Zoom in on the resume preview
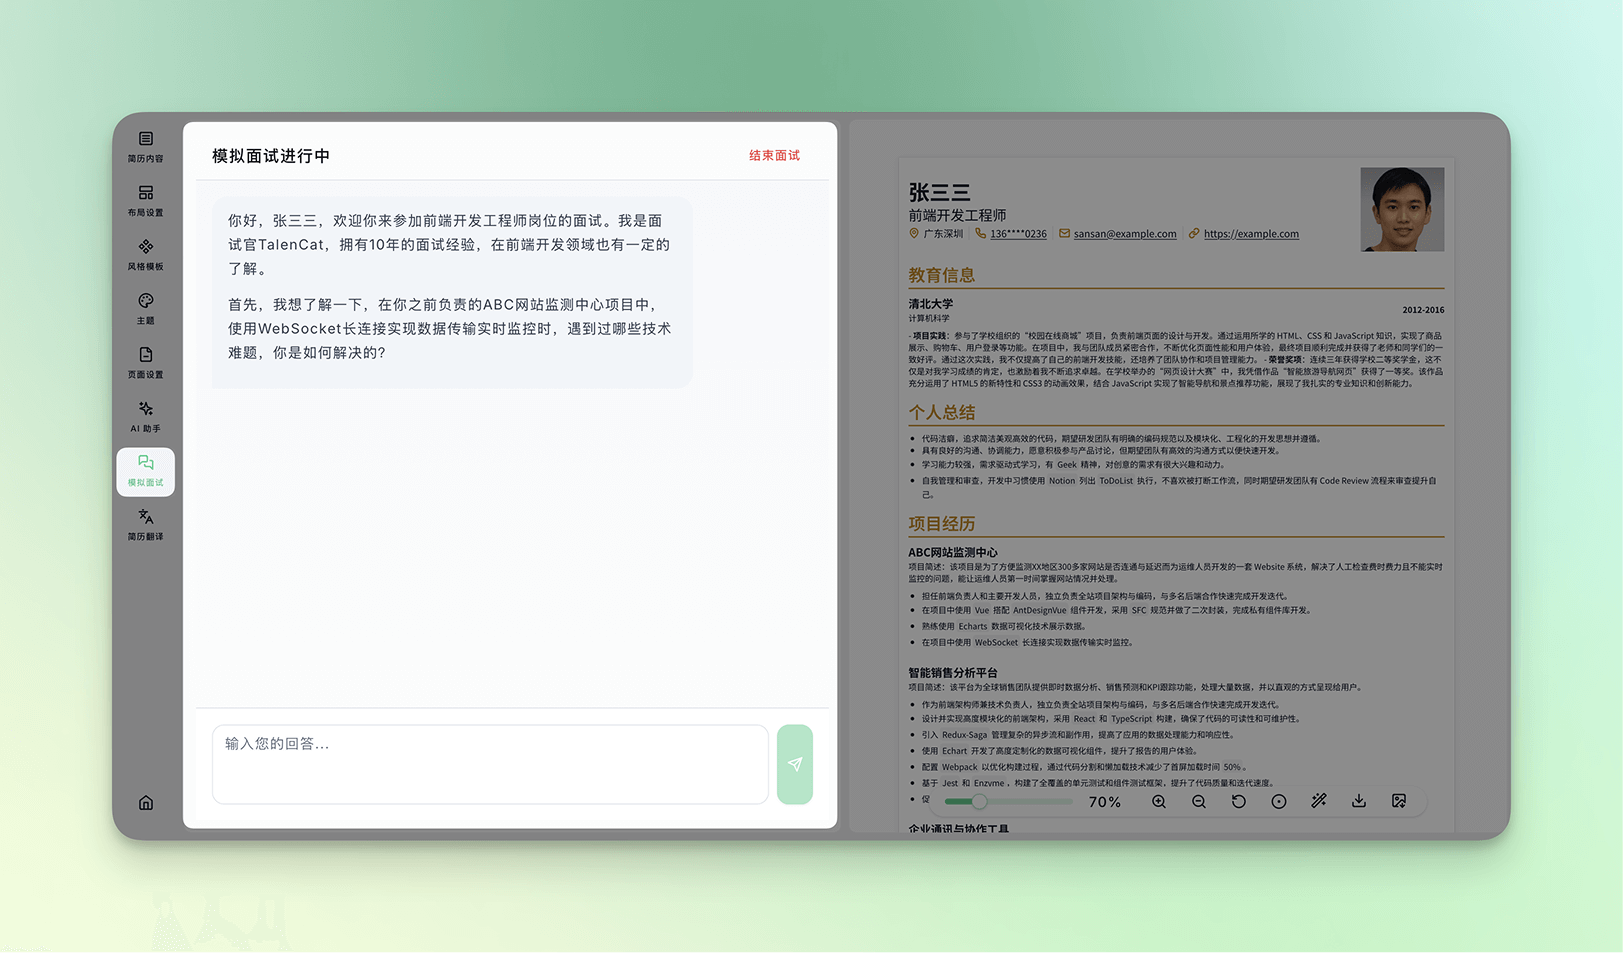The width and height of the screenshot is (1623, 953). [1159, 802]
